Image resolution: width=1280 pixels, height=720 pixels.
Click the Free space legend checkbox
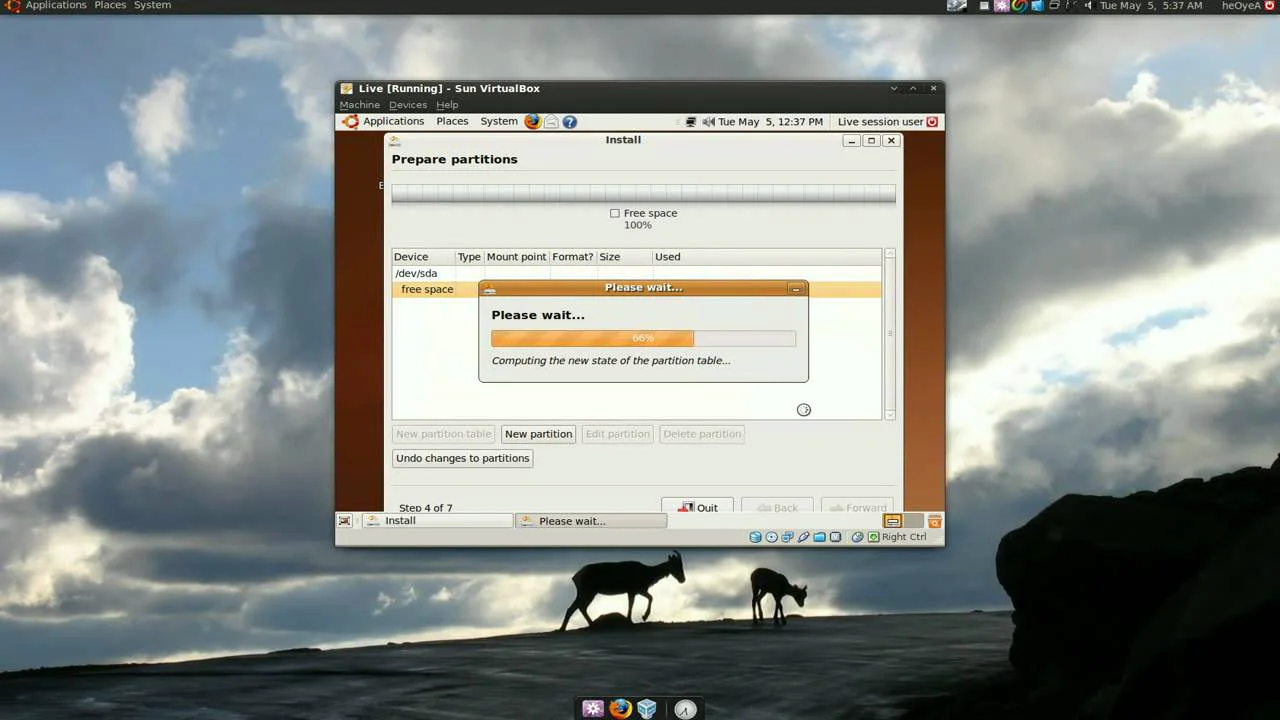[x=615, y=213]
